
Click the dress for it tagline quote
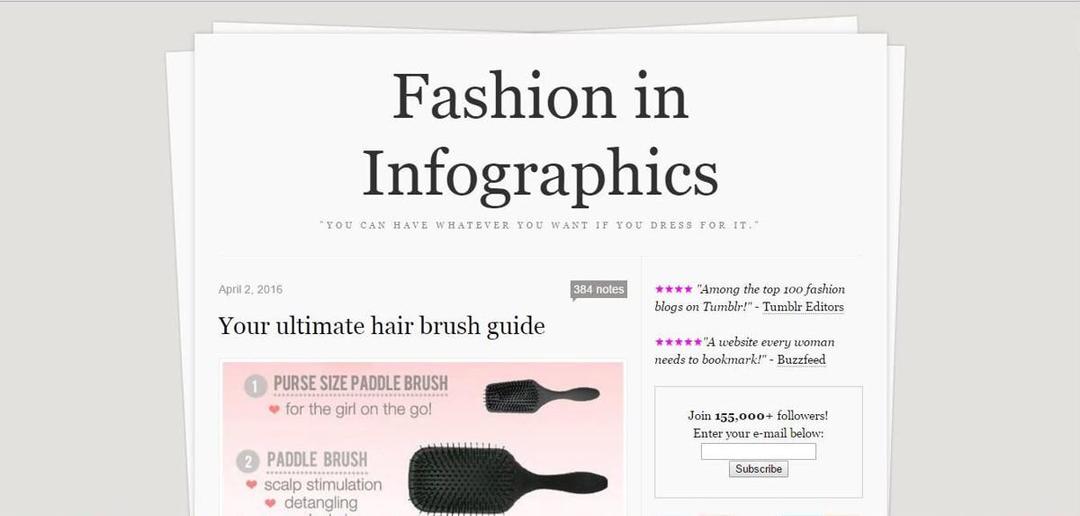click(540, 225)
